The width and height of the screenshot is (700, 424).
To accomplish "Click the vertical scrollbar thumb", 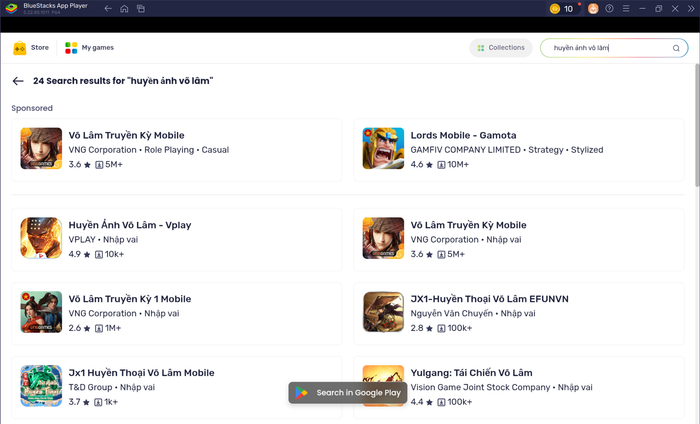I will tap(697, 125).
